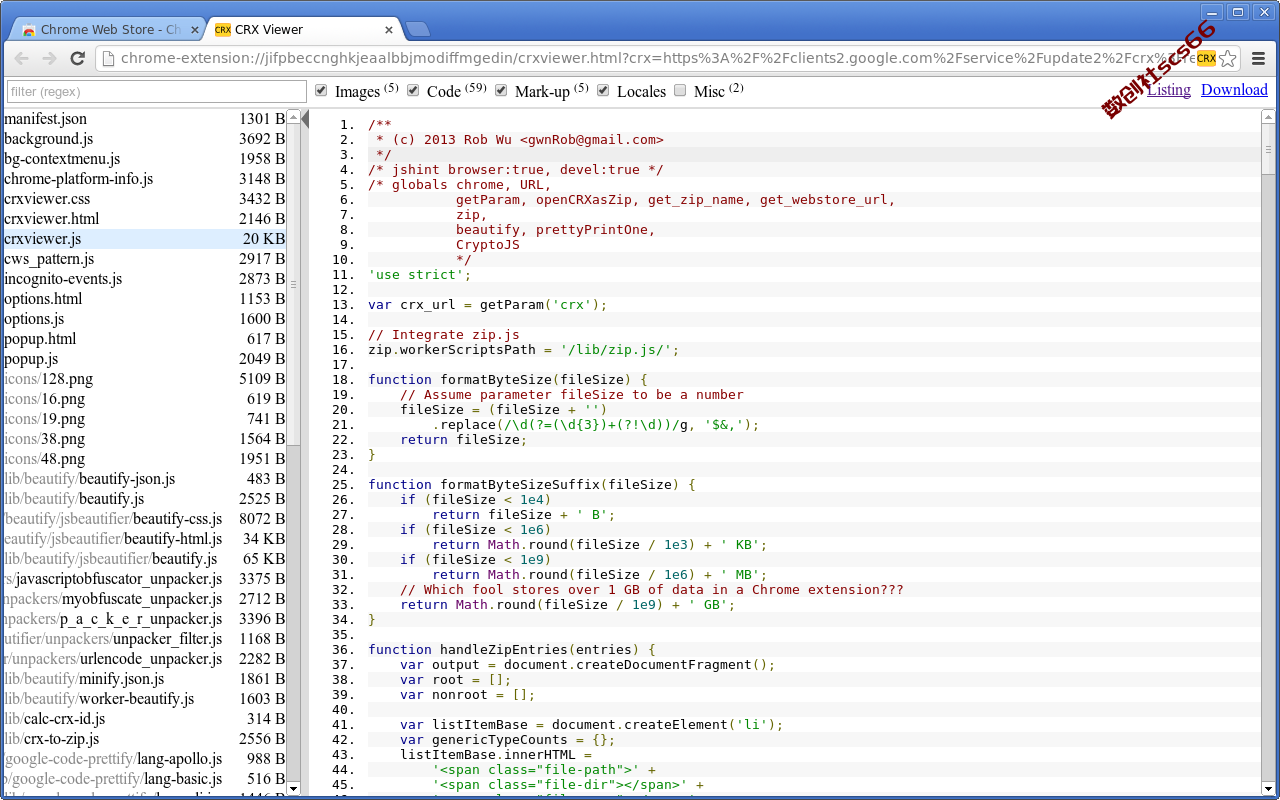Open the Listing link

pos(1169,90)
